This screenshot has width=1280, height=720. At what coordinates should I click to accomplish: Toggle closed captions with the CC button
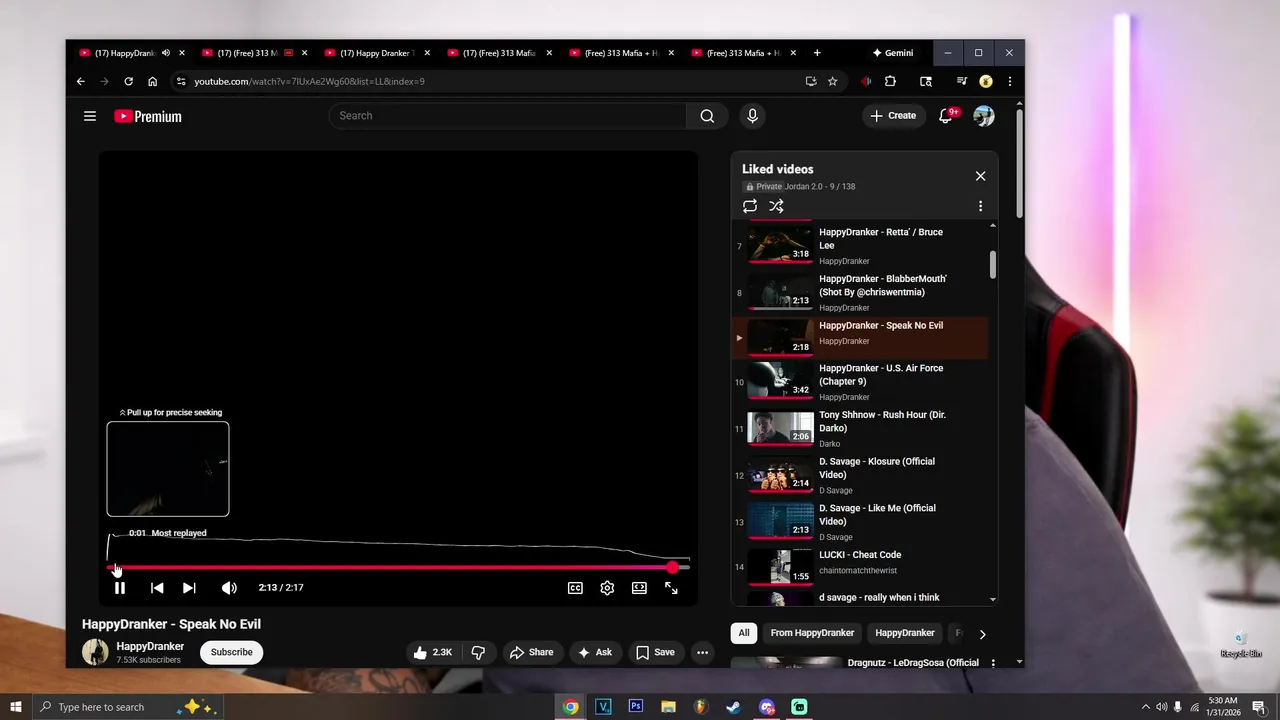pyautogui.click(x=575, y=588)
